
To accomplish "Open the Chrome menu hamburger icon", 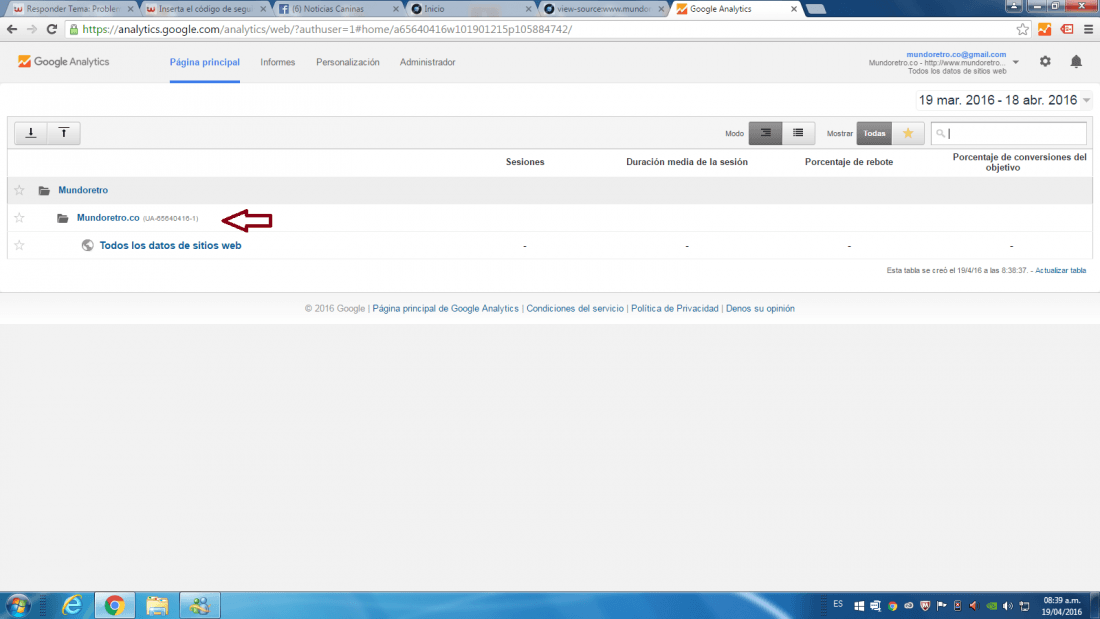I will tap(1088, 29).
